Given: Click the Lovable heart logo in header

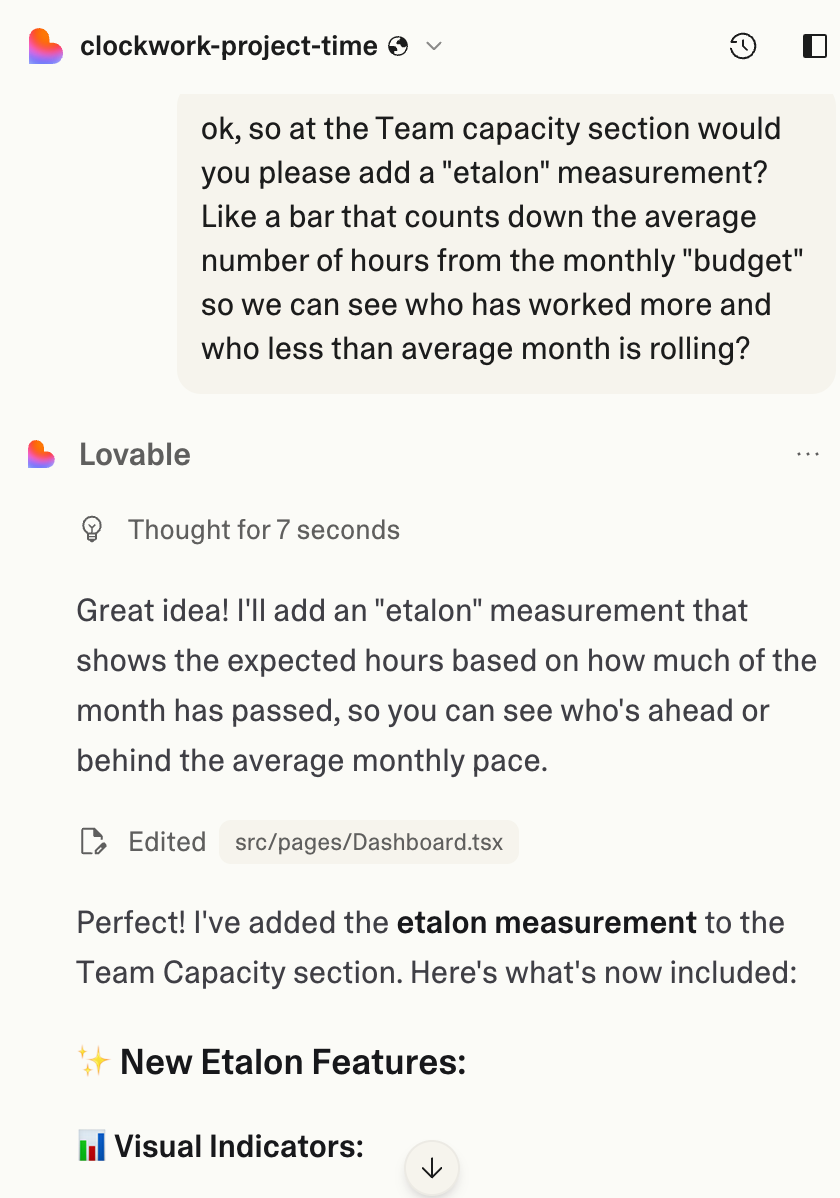Looking at the screenshot, I should 45,47.
